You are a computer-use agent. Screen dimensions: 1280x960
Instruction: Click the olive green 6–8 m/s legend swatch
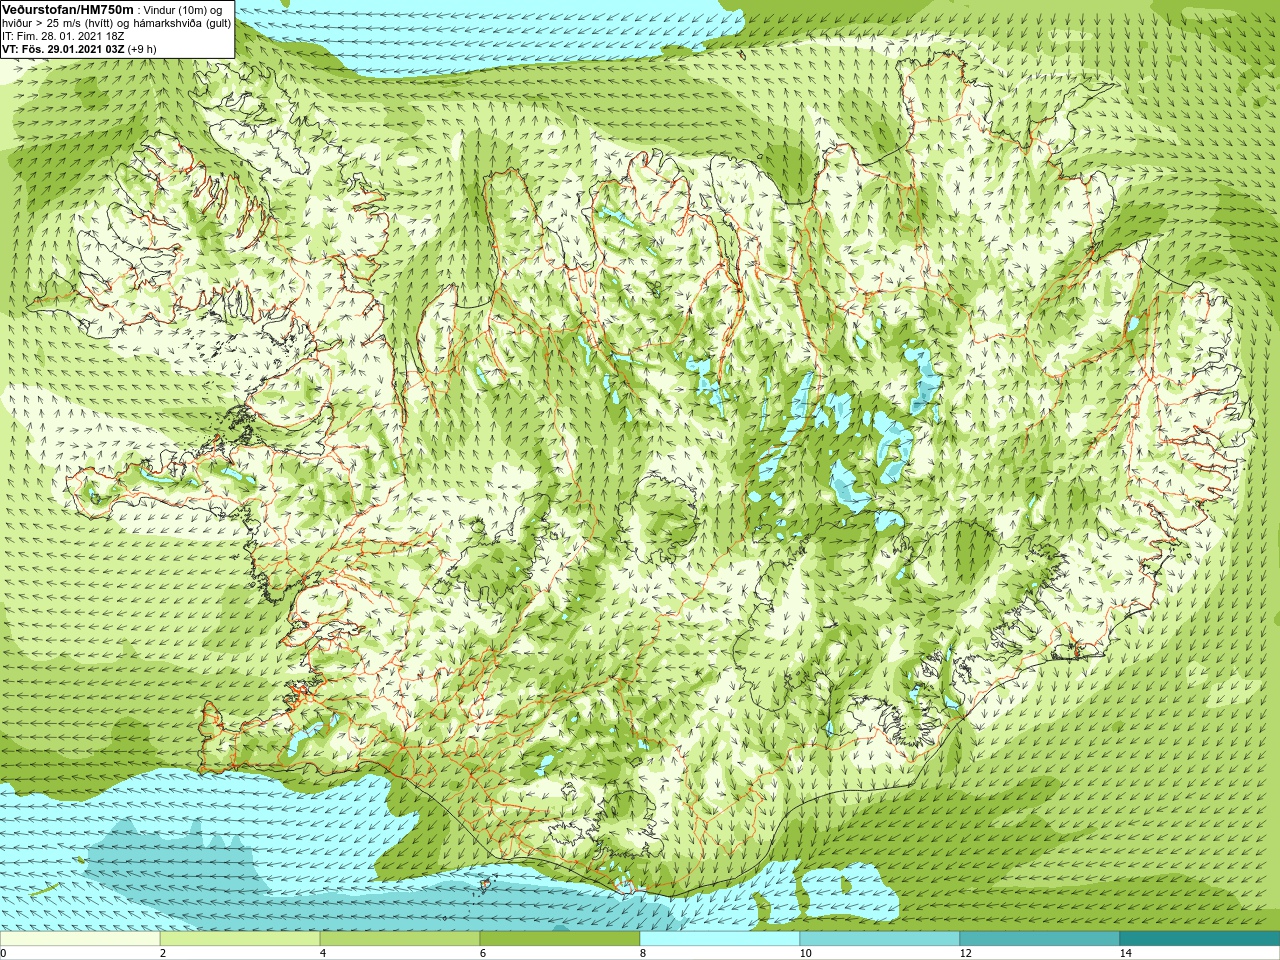(560, 939)
